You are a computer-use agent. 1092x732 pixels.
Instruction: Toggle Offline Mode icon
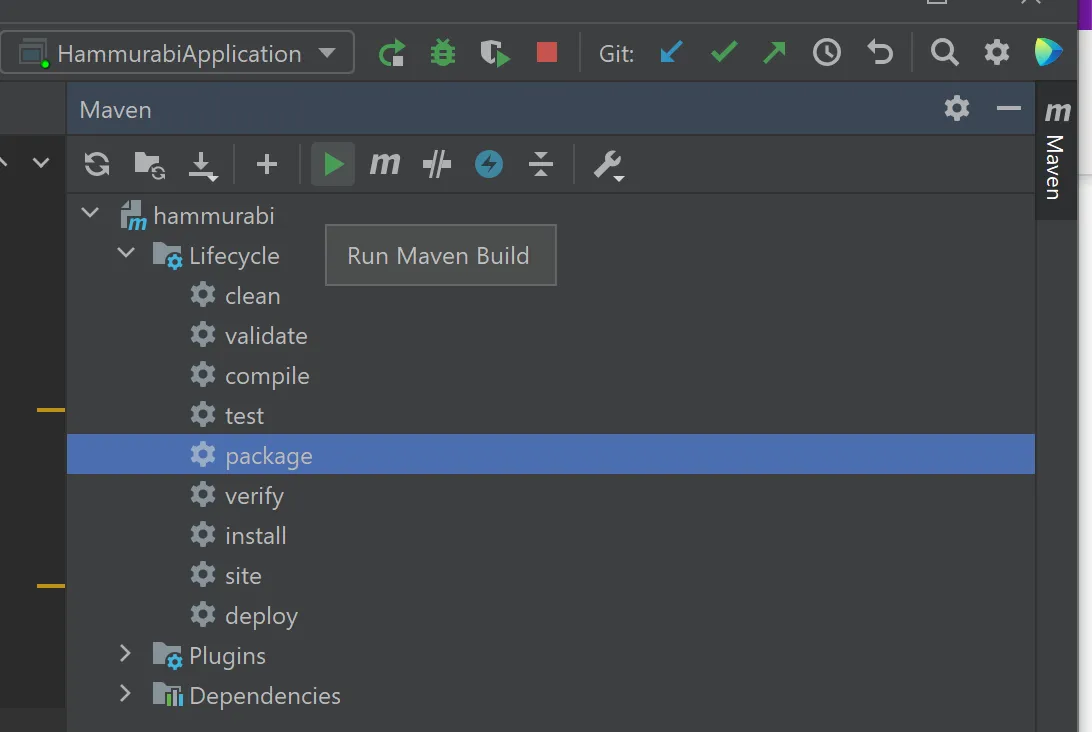click(437, 164)
